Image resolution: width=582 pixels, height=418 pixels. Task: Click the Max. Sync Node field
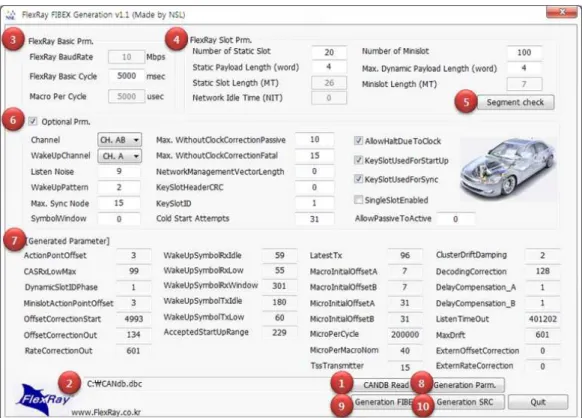pos(119,203)
